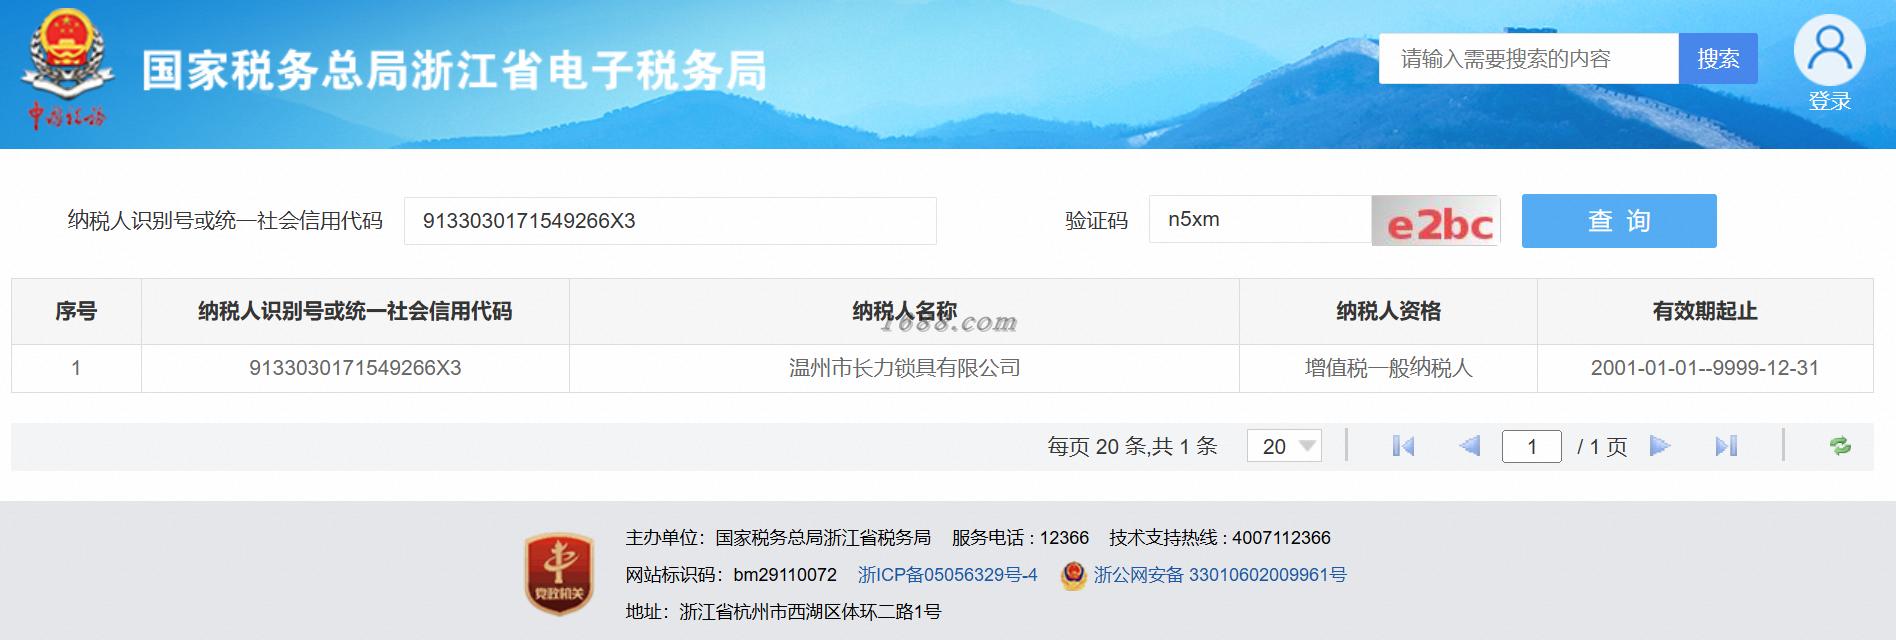Click the 搜索 search button
Image resolution: width=1896 pixels, height=640 pixels.
click(1718, 59)
